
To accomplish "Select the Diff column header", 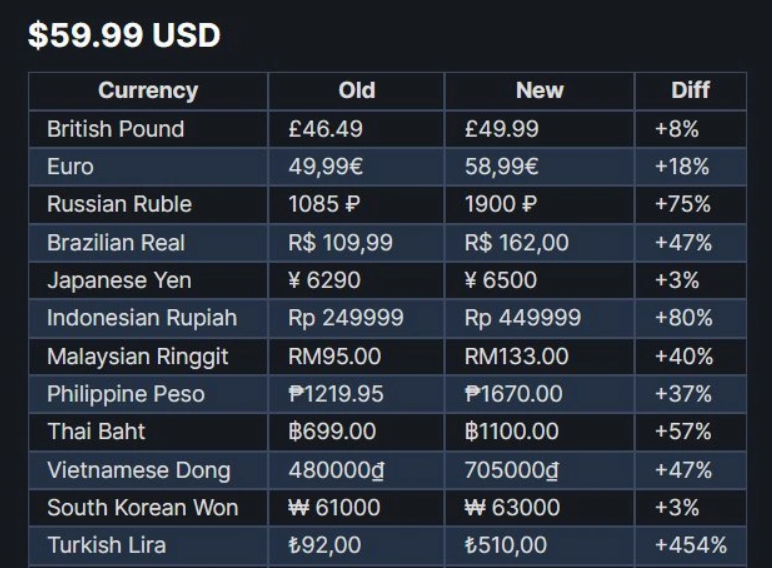I will pos(690,91).
